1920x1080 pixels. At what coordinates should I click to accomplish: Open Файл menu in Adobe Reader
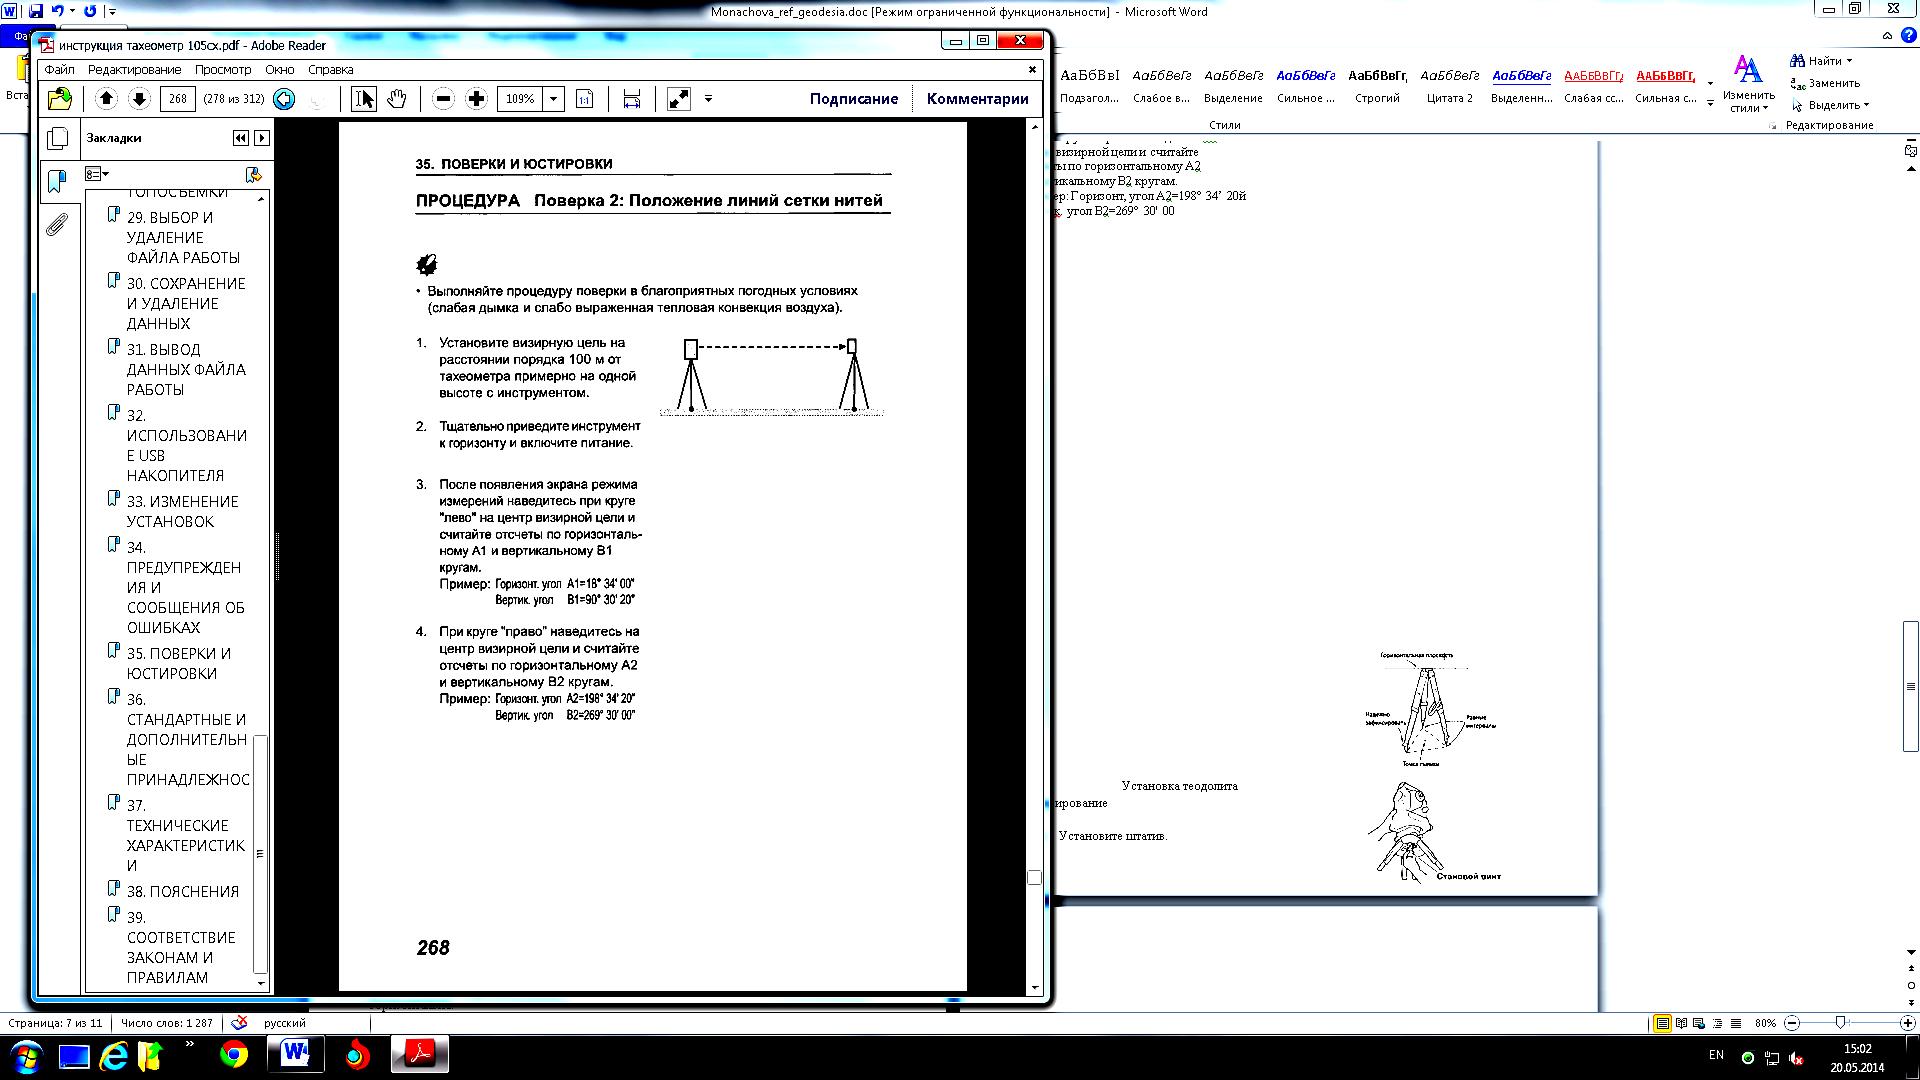[59, 70]
